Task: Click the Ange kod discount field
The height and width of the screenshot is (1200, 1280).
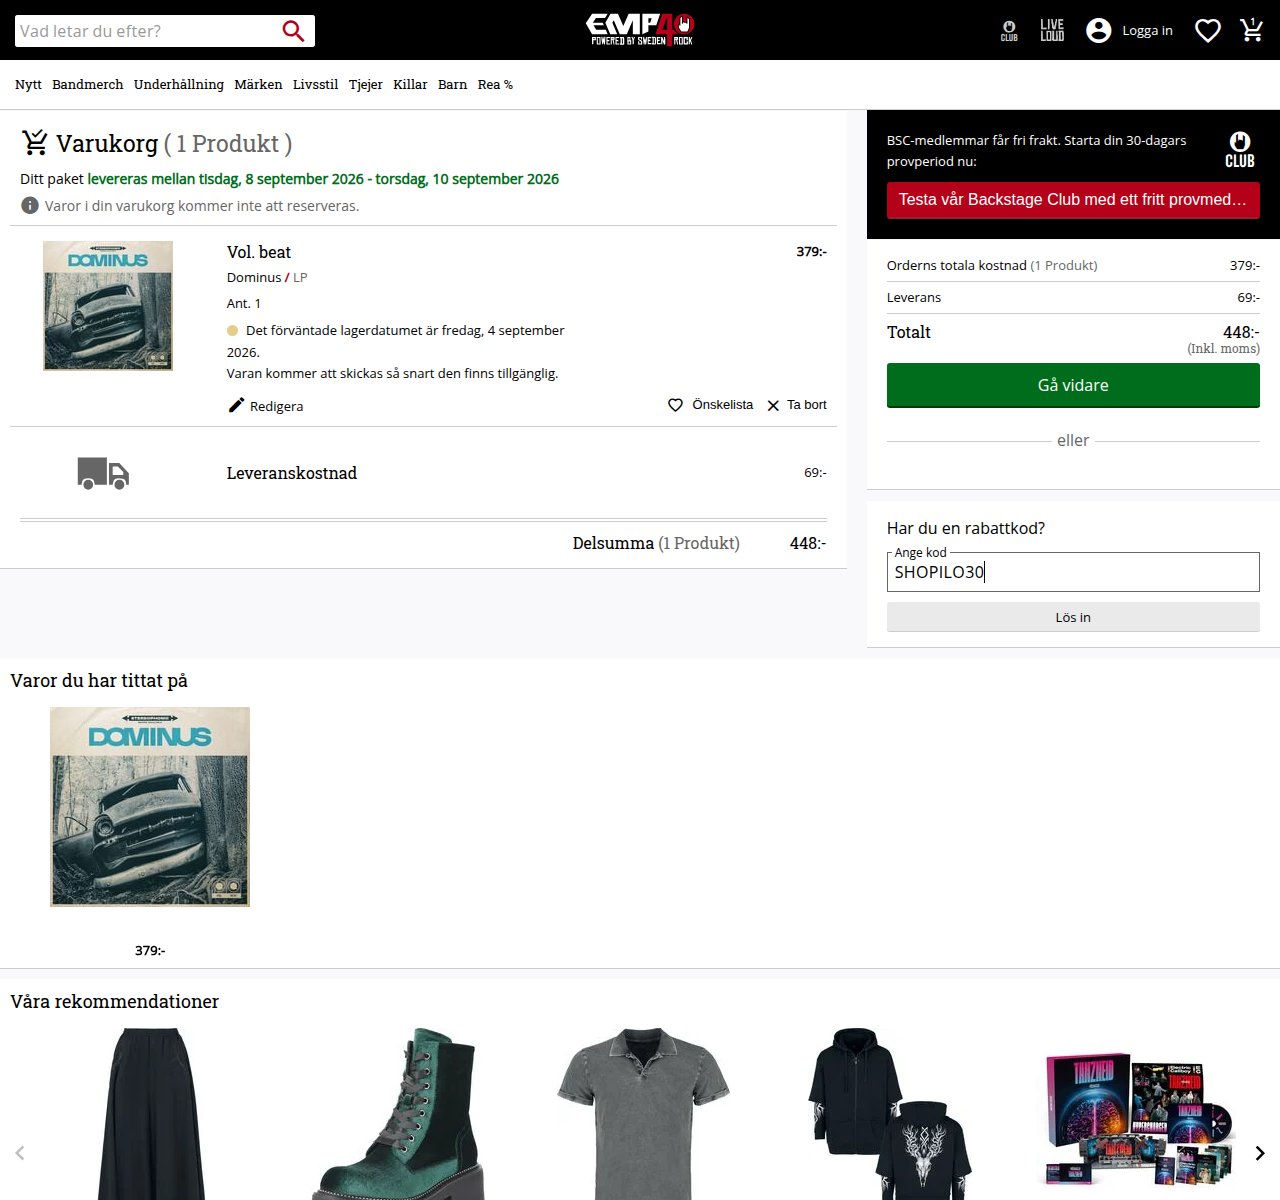Action: [1073, 572]
